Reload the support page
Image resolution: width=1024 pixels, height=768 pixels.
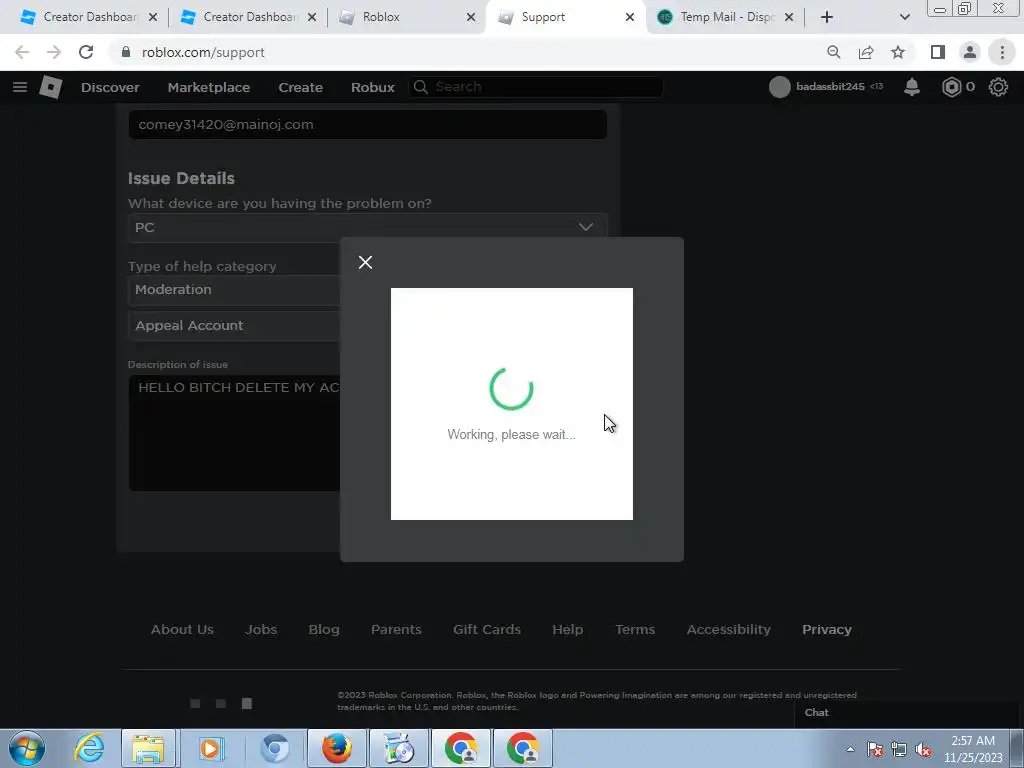[86, 52]
